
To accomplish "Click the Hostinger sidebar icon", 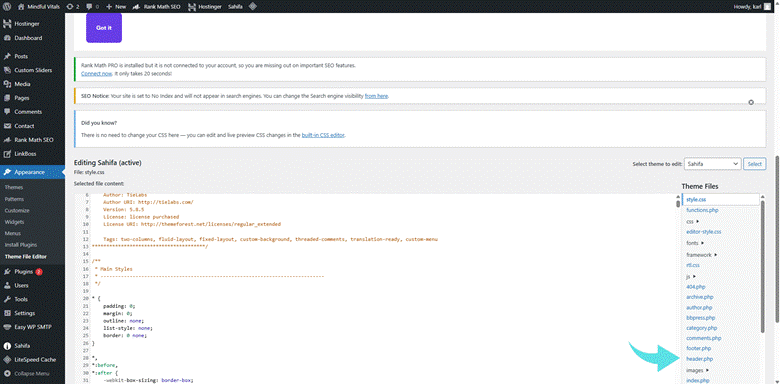I will [x=7, y=24].
